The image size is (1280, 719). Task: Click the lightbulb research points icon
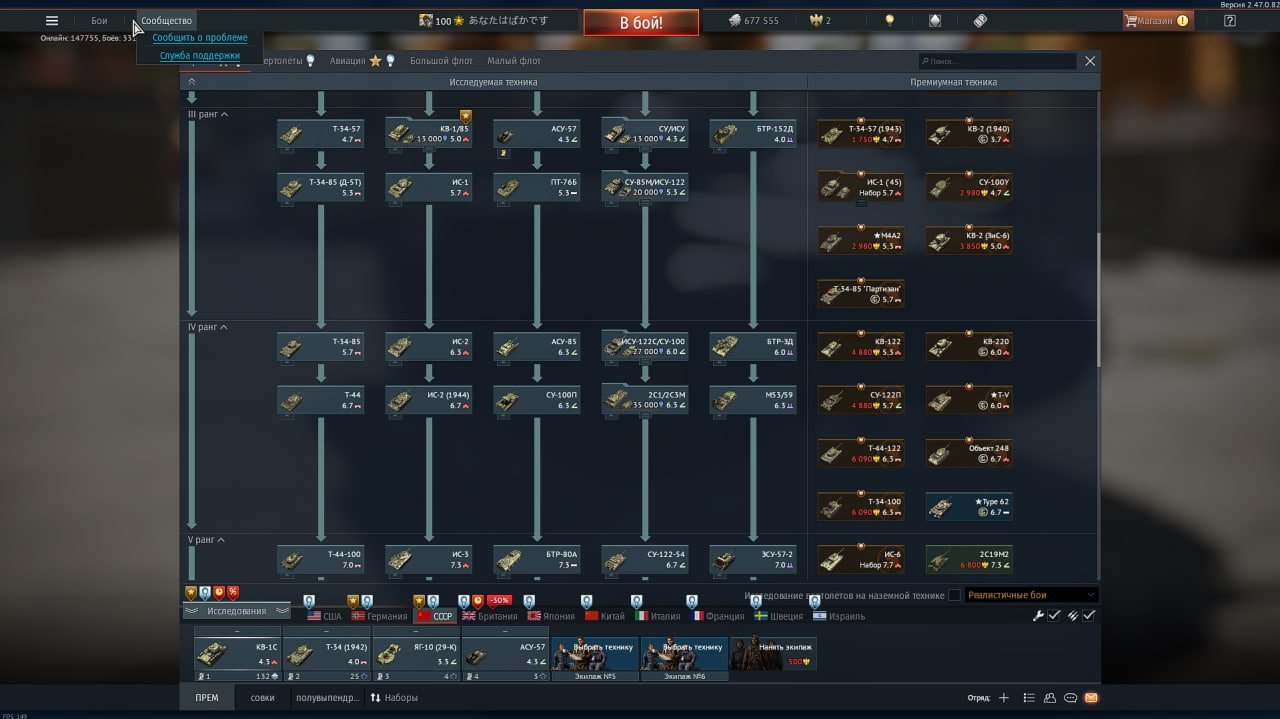[x=889, y=21]
